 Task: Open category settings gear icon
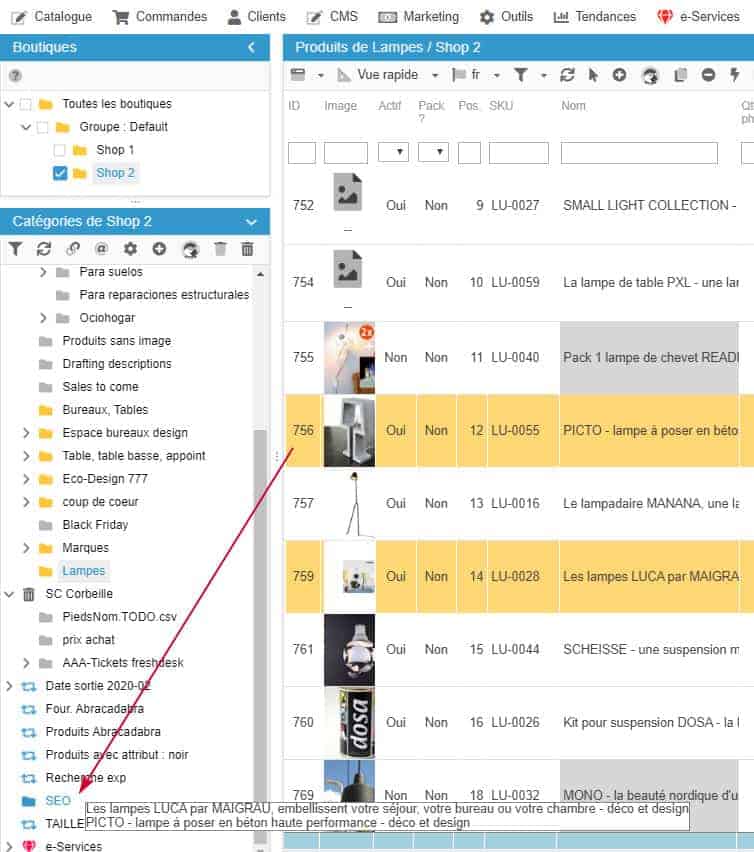click(x=130, y=249)
